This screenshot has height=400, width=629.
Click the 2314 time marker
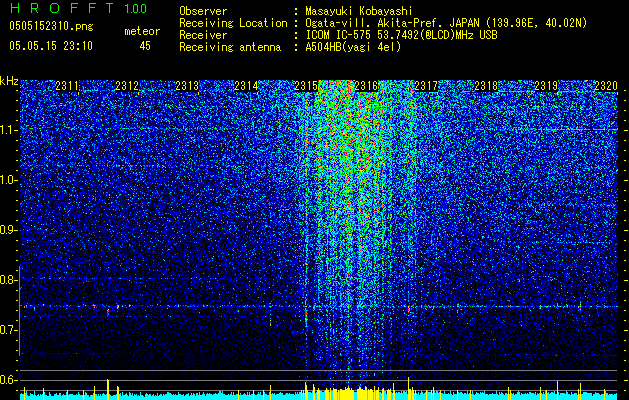[246, 86]
